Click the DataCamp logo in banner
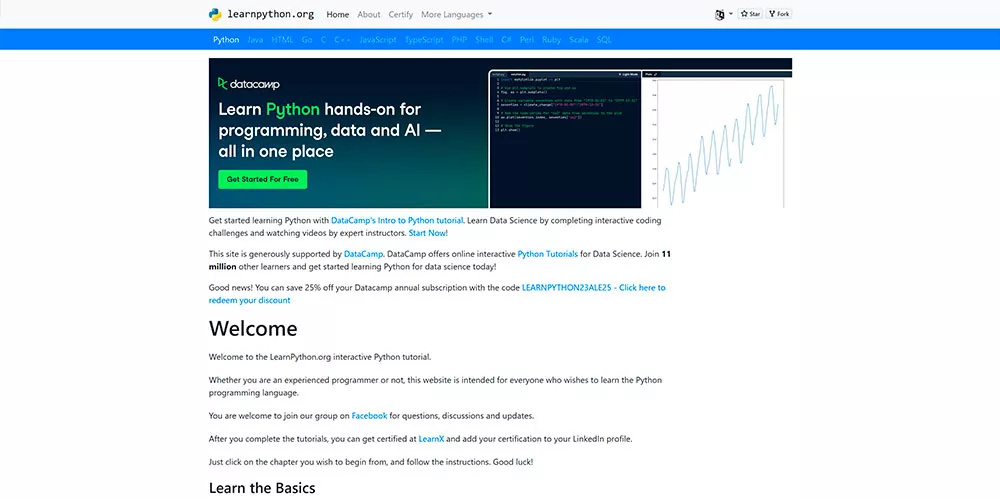 pyautogui.click(x=249, y=84)
